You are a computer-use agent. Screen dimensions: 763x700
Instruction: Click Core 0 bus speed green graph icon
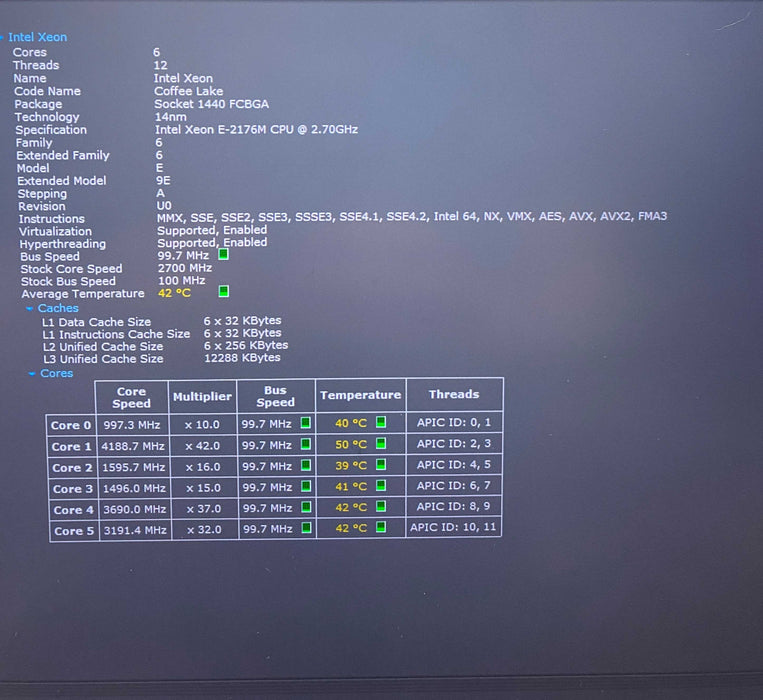pos(306,423)
